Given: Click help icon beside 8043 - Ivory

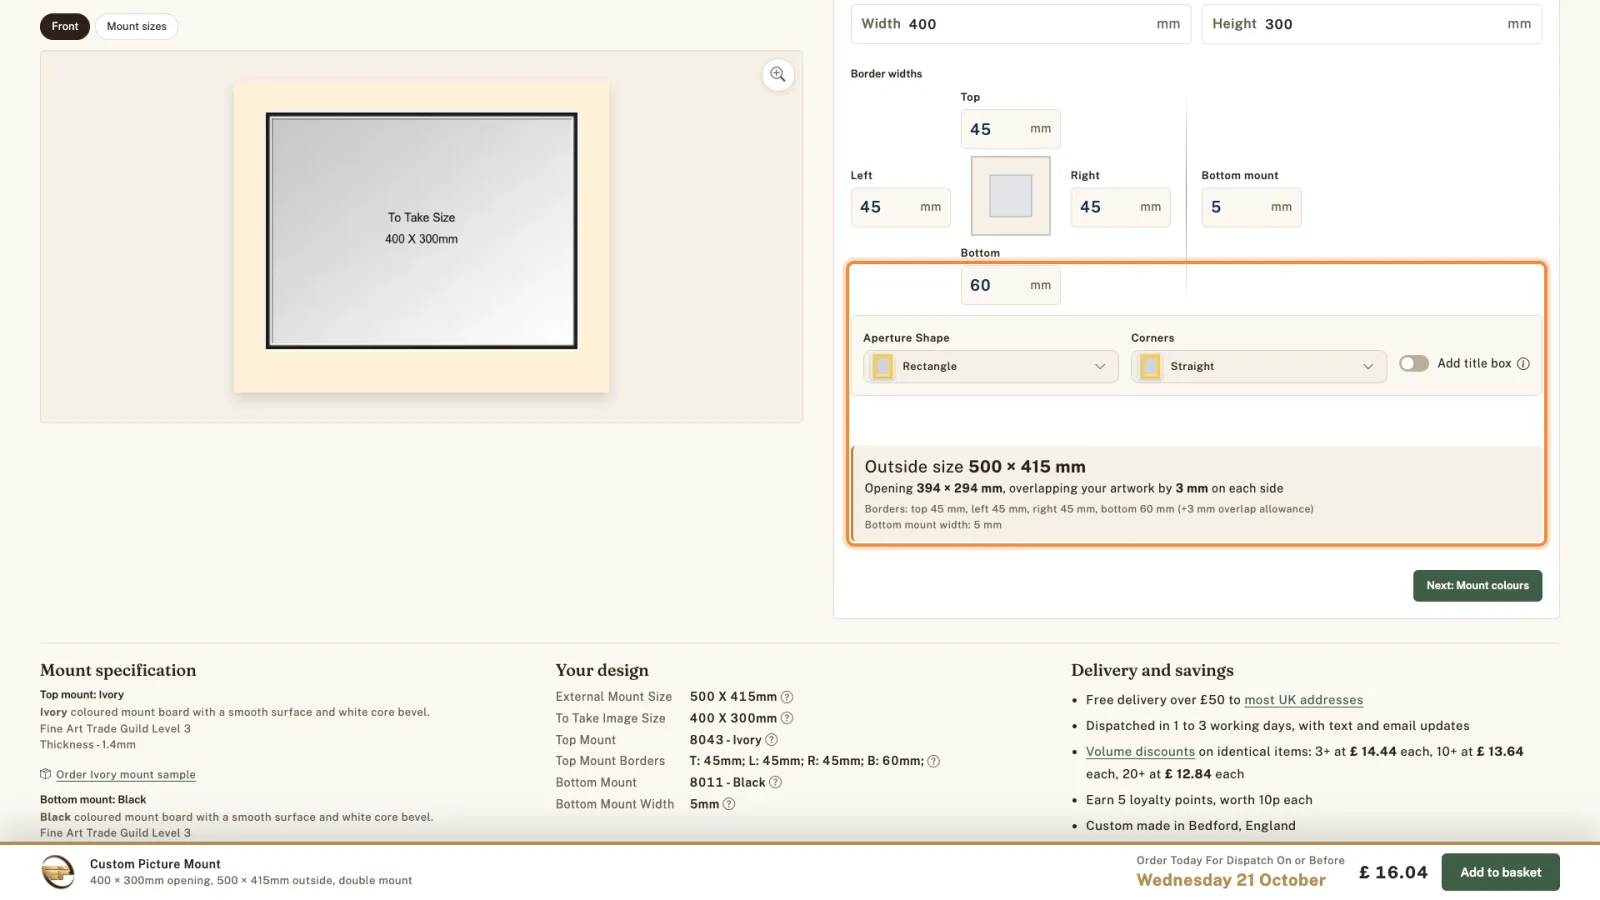Looking at the screenshot, I should 771,740.
